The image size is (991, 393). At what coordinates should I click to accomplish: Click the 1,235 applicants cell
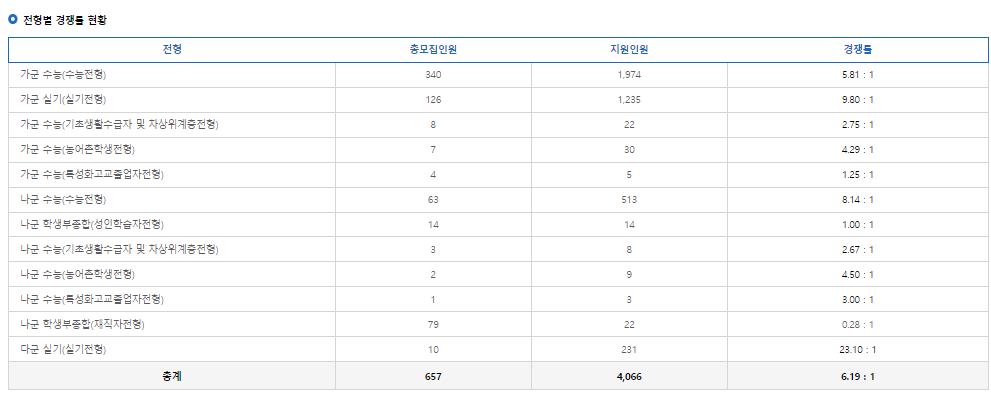629,100
